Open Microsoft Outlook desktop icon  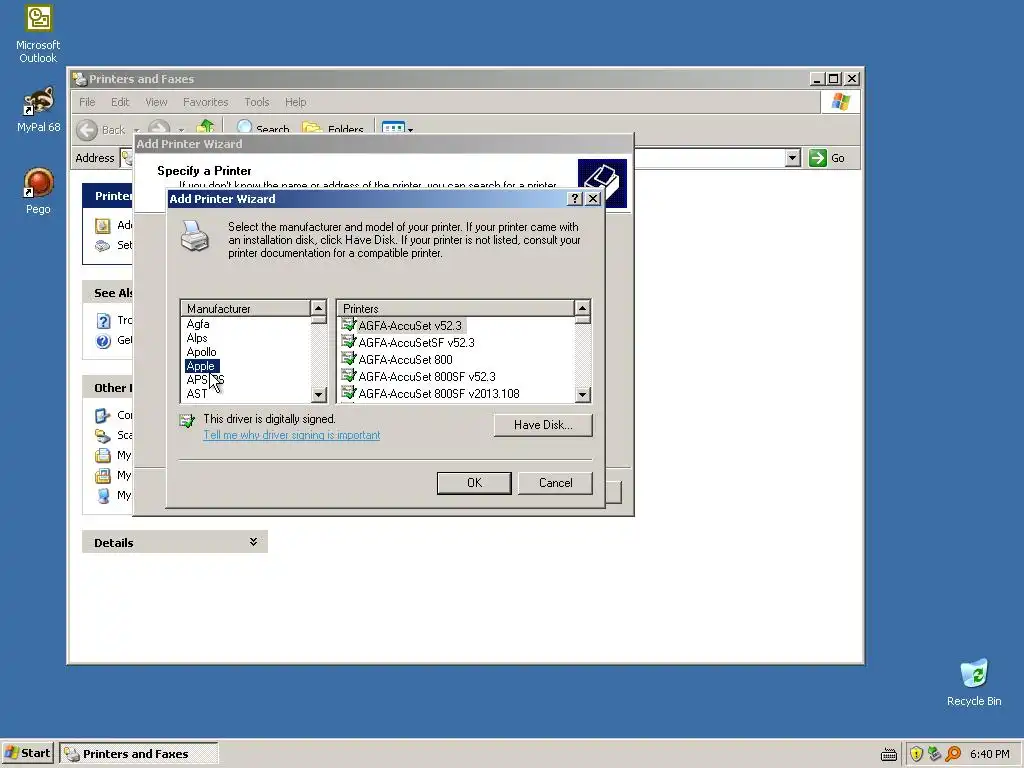click(38, 34)
